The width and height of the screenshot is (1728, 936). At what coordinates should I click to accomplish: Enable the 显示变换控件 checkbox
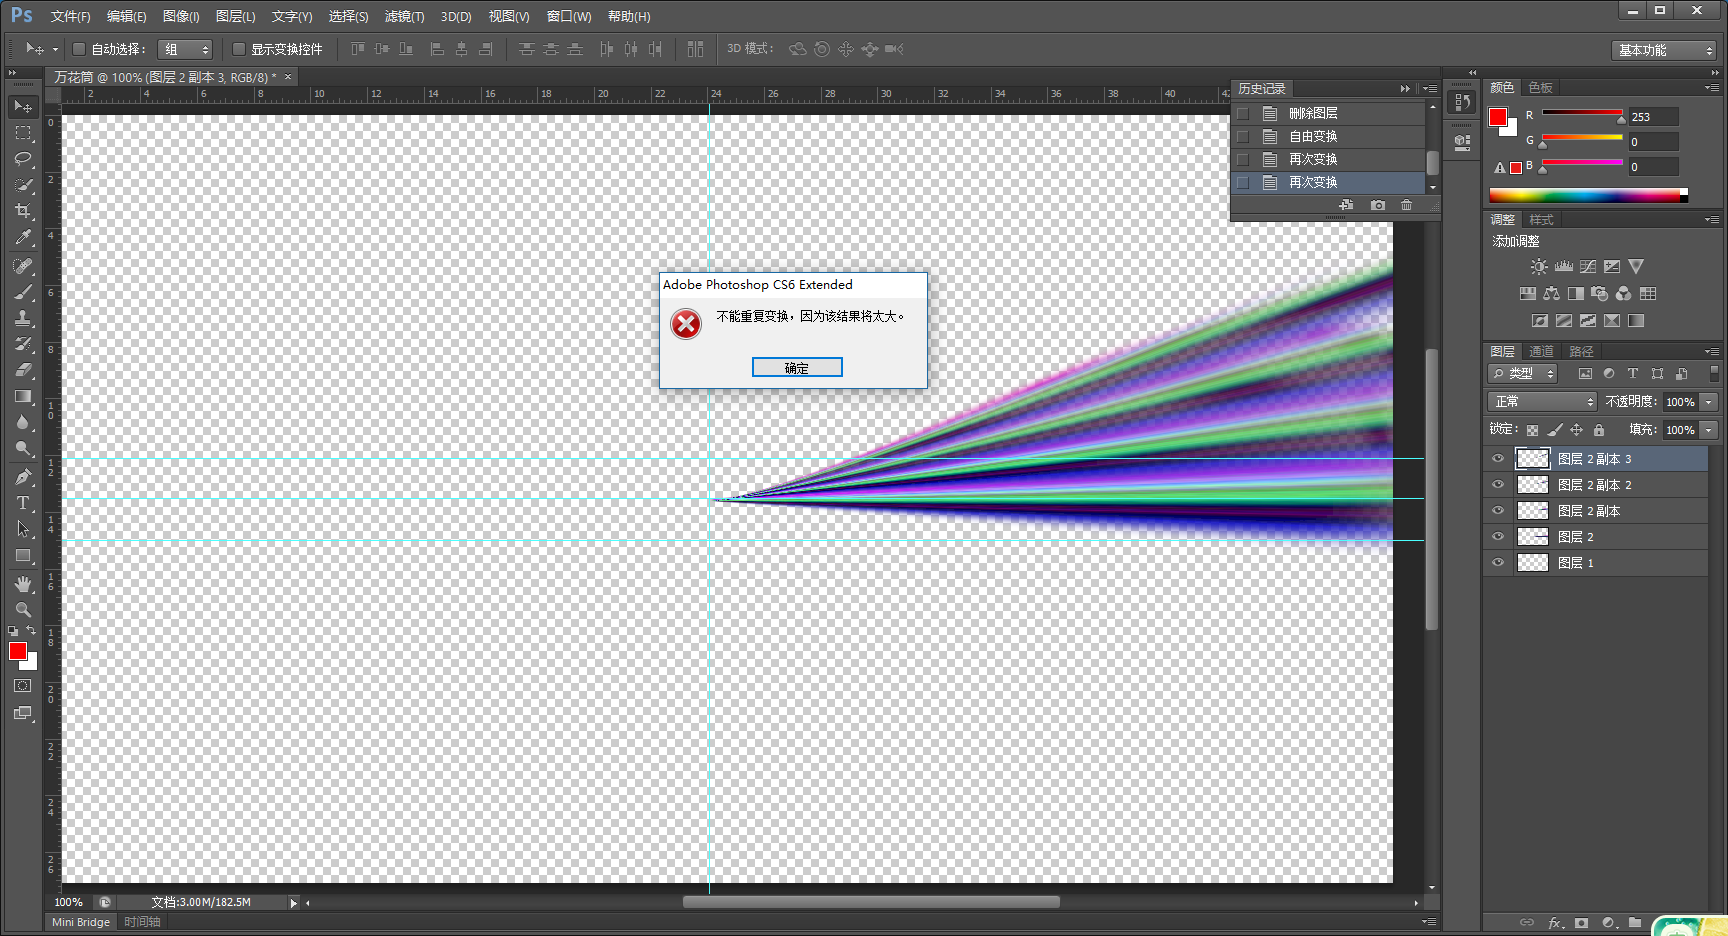(x=239, y=49)
